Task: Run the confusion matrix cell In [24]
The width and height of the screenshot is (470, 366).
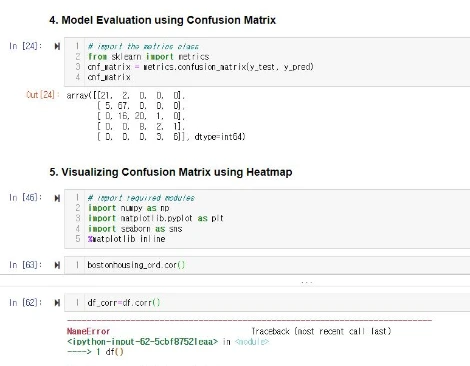Action: pyautogui.click(x=57, y=46)
